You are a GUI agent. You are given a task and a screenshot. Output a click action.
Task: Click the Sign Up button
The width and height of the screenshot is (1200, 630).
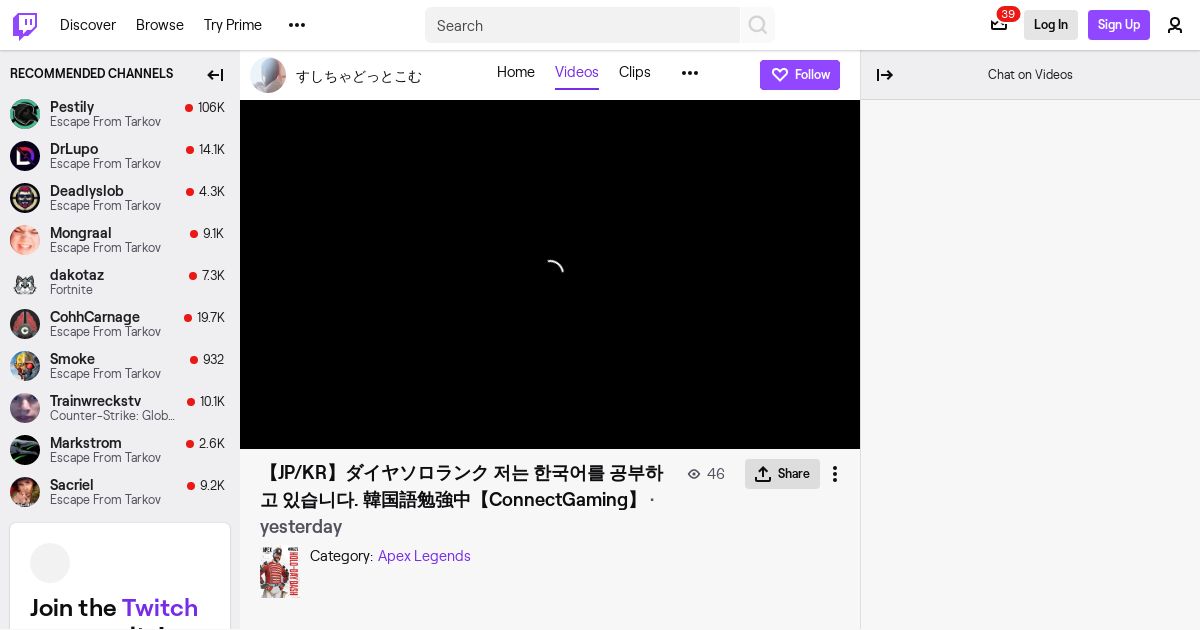1119,25
